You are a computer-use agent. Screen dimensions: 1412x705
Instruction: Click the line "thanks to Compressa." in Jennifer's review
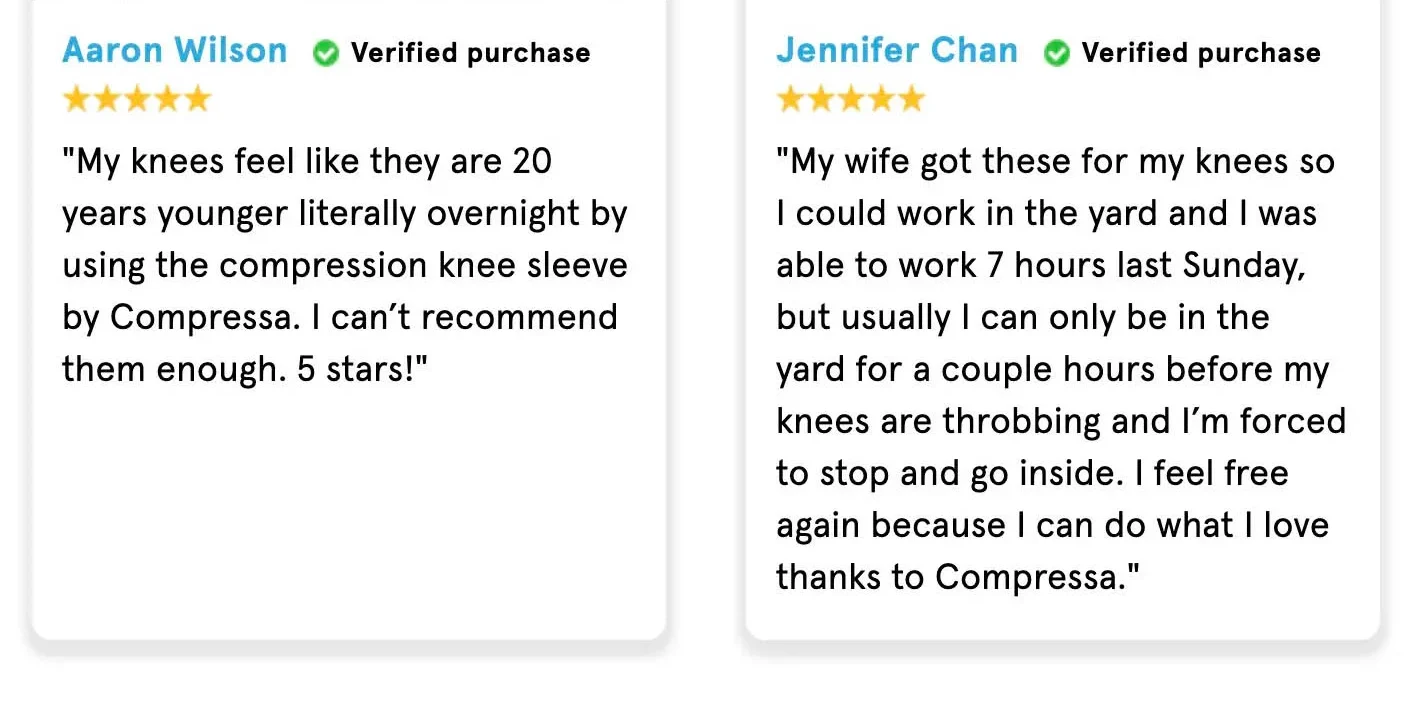click(958, 577)
